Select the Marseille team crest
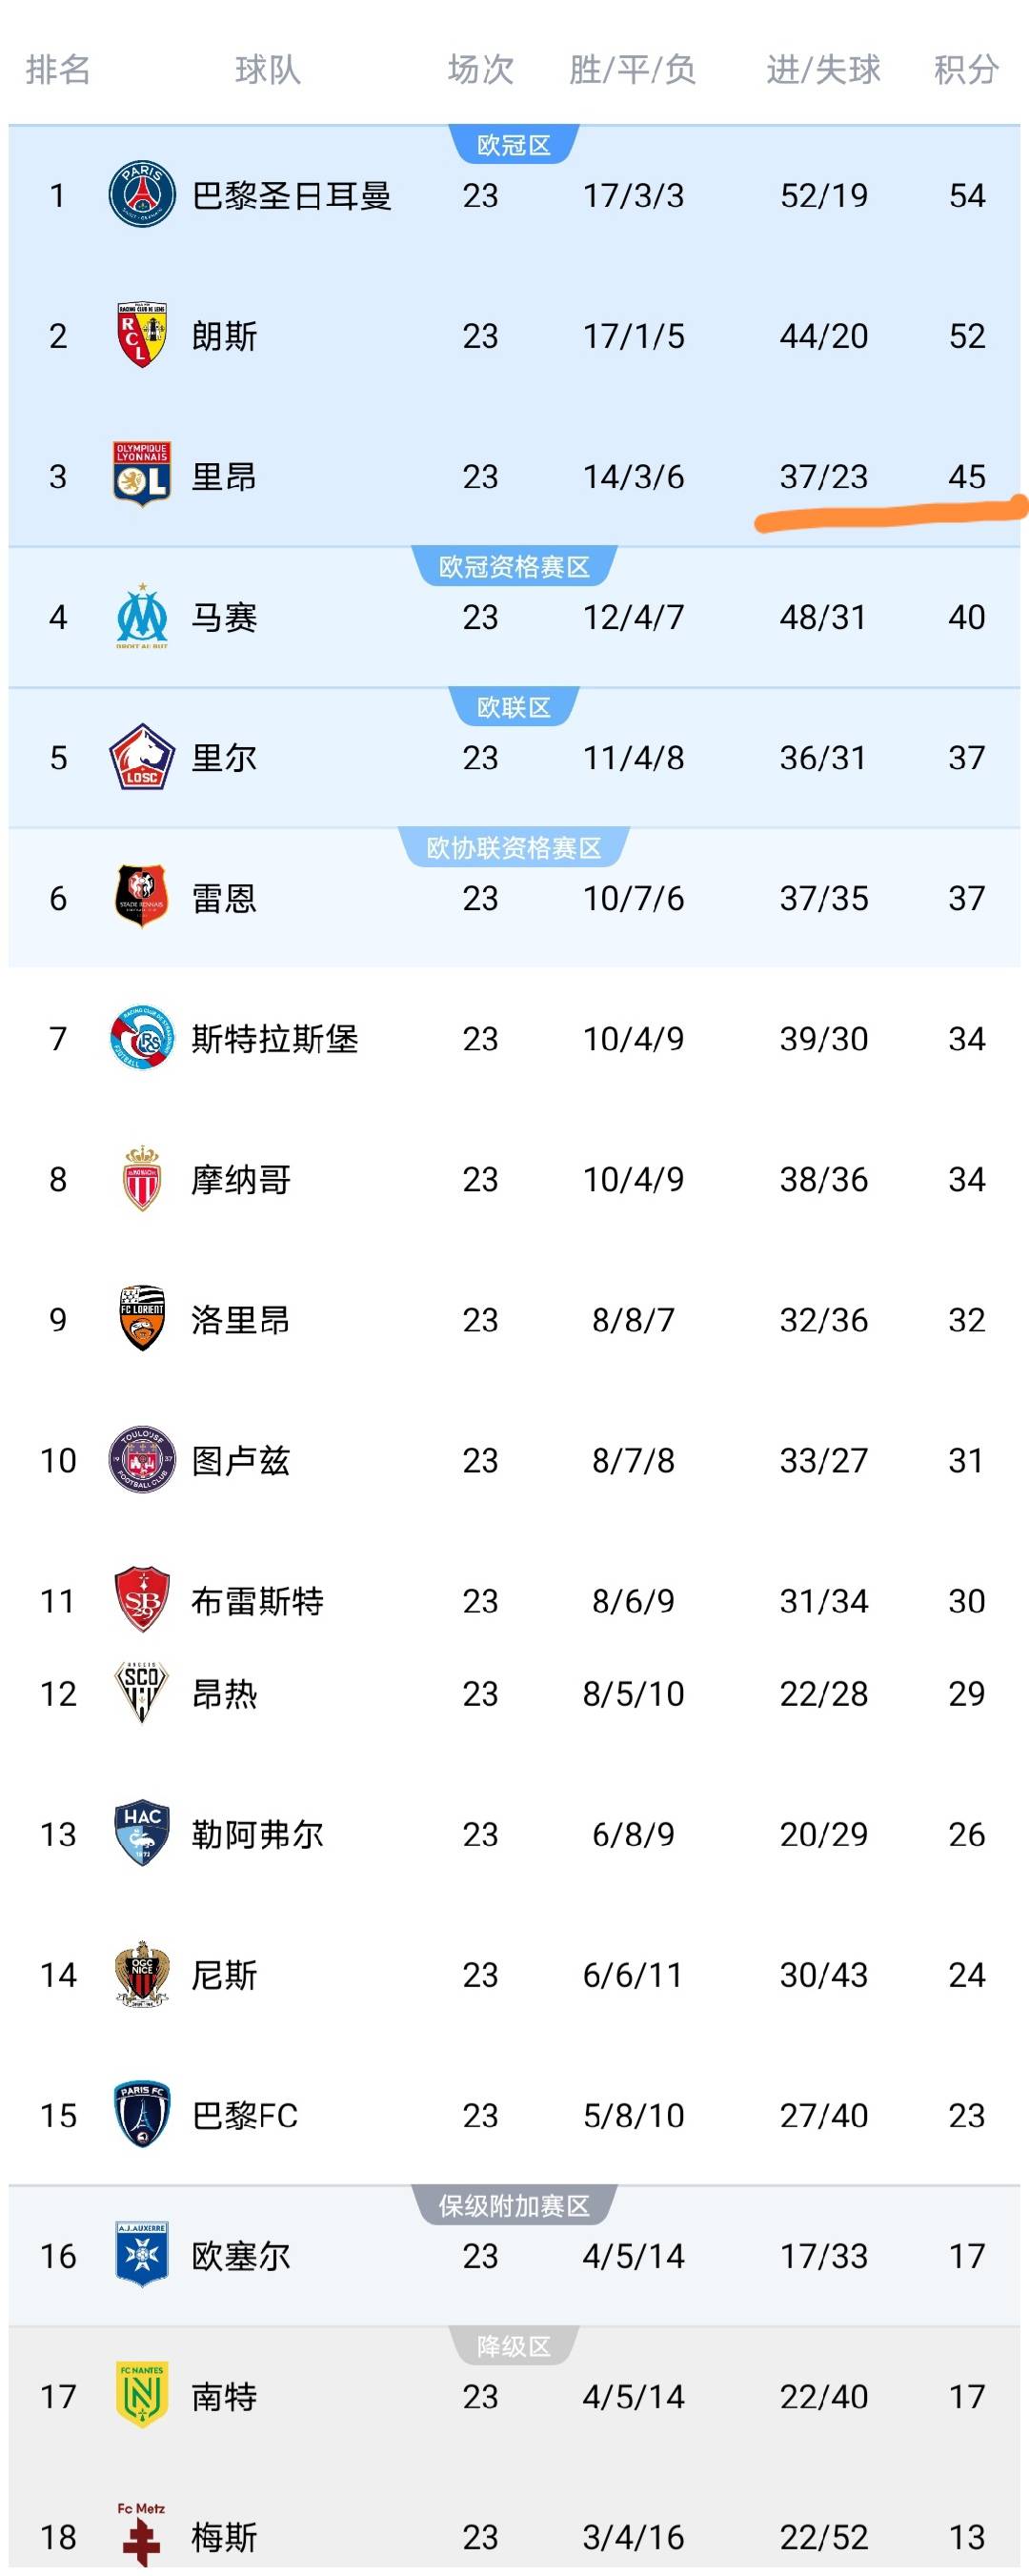The image size is (1029, 2576). tap(142, 616)
